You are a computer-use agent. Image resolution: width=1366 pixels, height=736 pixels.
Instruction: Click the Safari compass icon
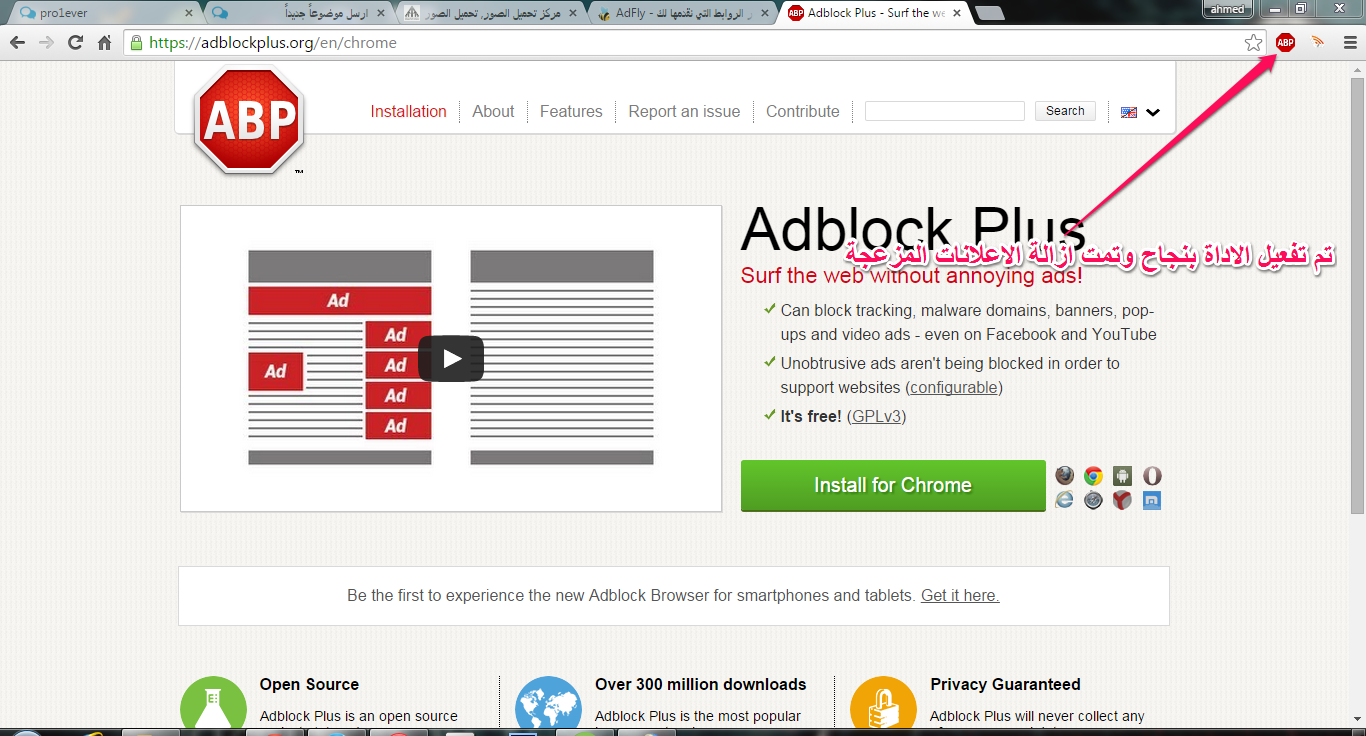click(1093, 500)
